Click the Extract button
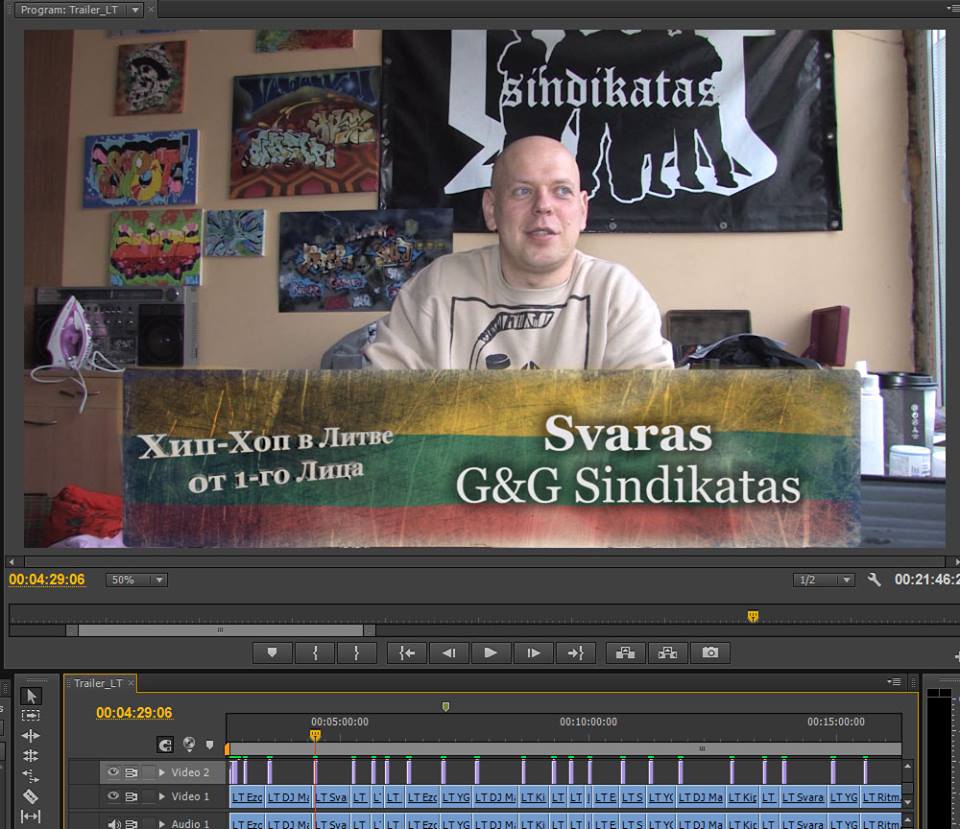The height and width of the screenshot is (829, 960). 667,653
